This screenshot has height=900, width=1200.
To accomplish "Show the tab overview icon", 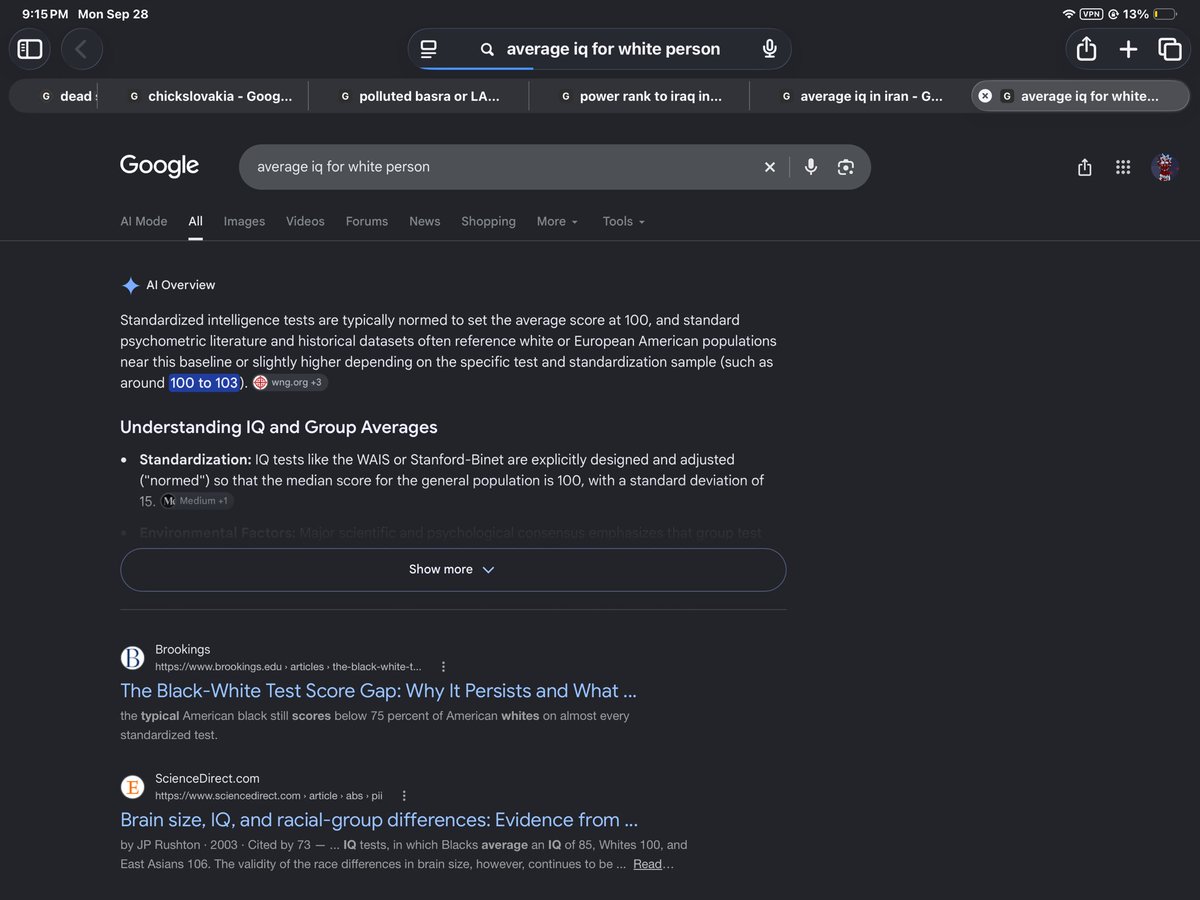I will (1169, 49).
